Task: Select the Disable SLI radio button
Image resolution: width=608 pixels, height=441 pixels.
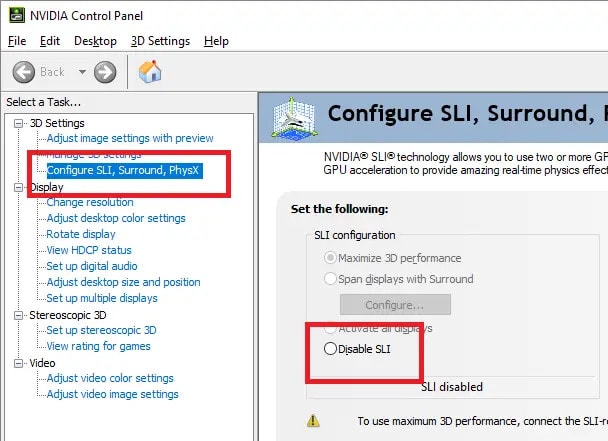Action: point(331,349)
